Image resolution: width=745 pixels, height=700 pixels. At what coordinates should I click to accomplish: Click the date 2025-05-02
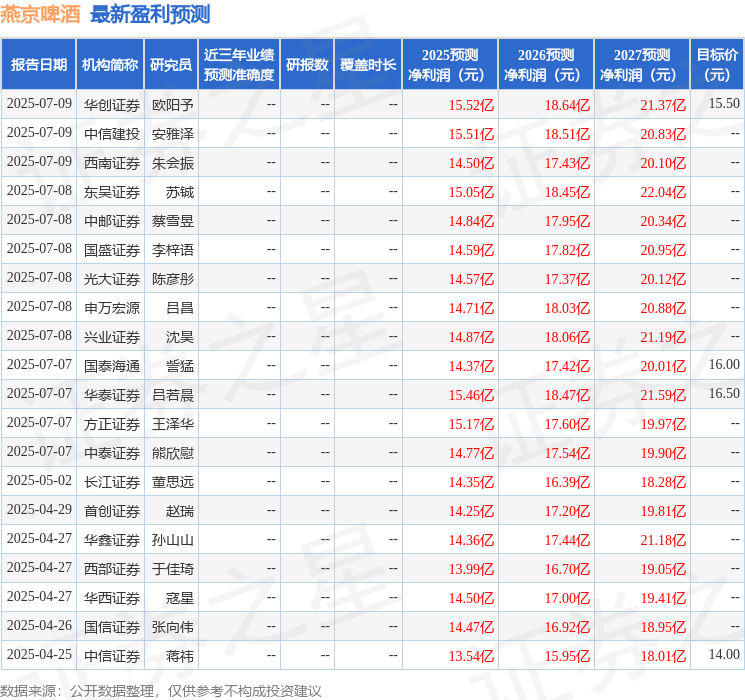point(39,480)
